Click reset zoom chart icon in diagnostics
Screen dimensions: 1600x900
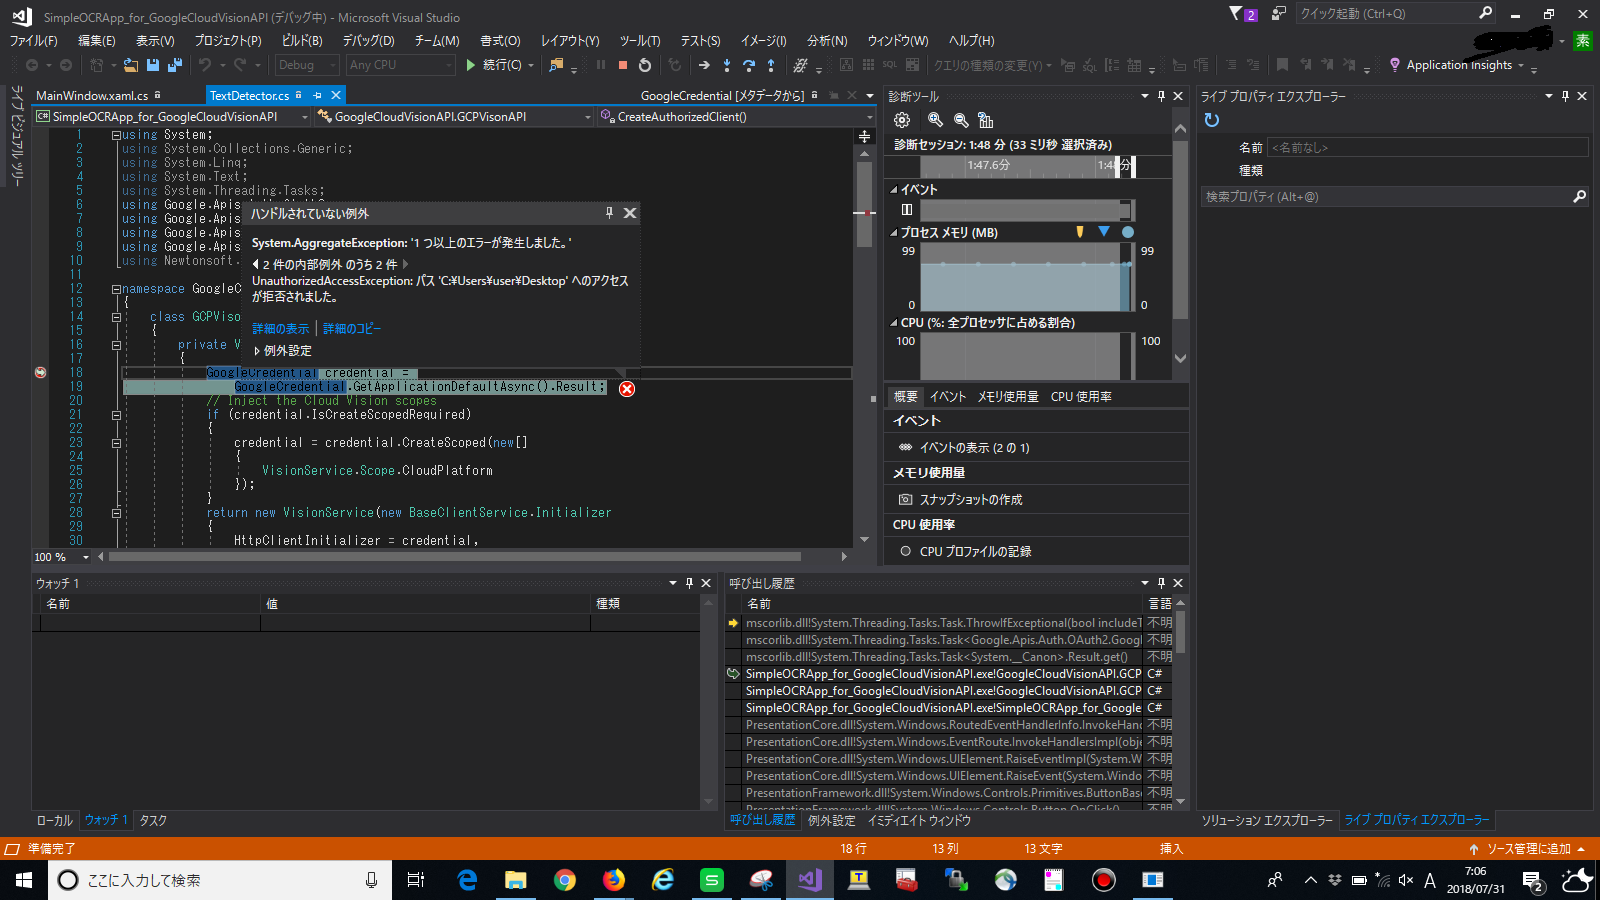[x=986, y=120]
